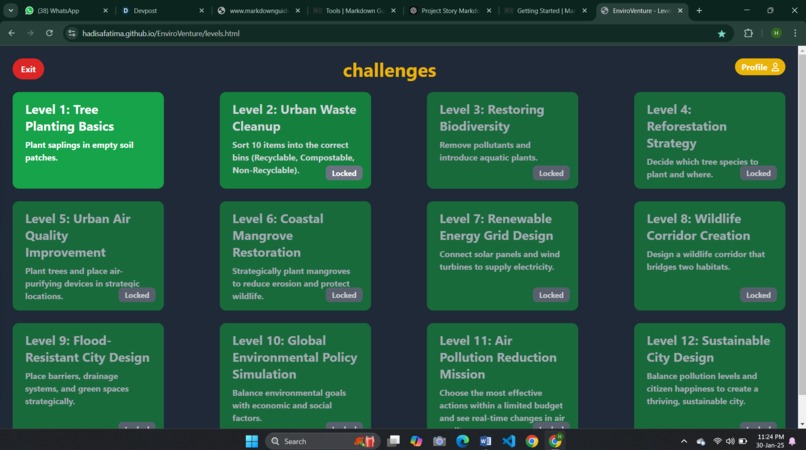Open the yellow Profile button
The image size is (806, 450).
760,67
